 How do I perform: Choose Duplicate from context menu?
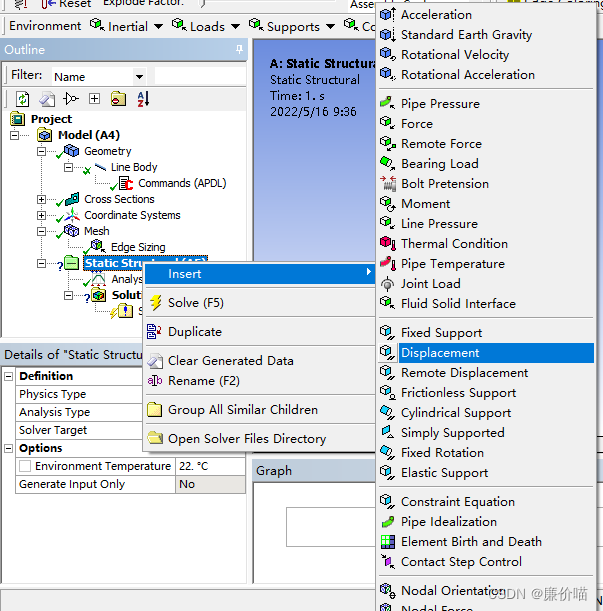pos(260,332)
